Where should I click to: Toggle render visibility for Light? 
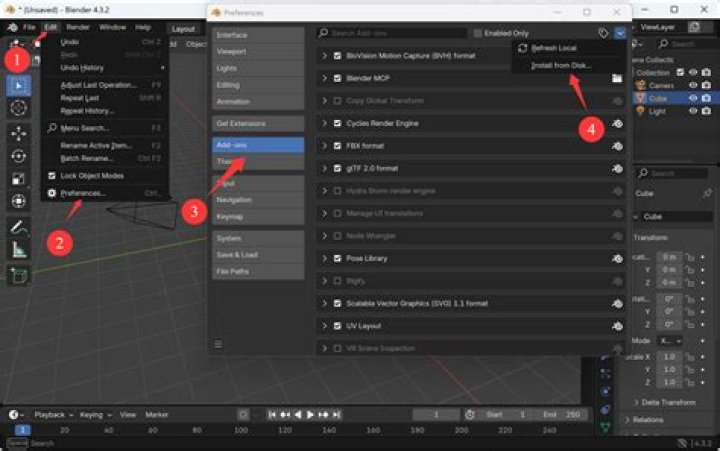706,111
